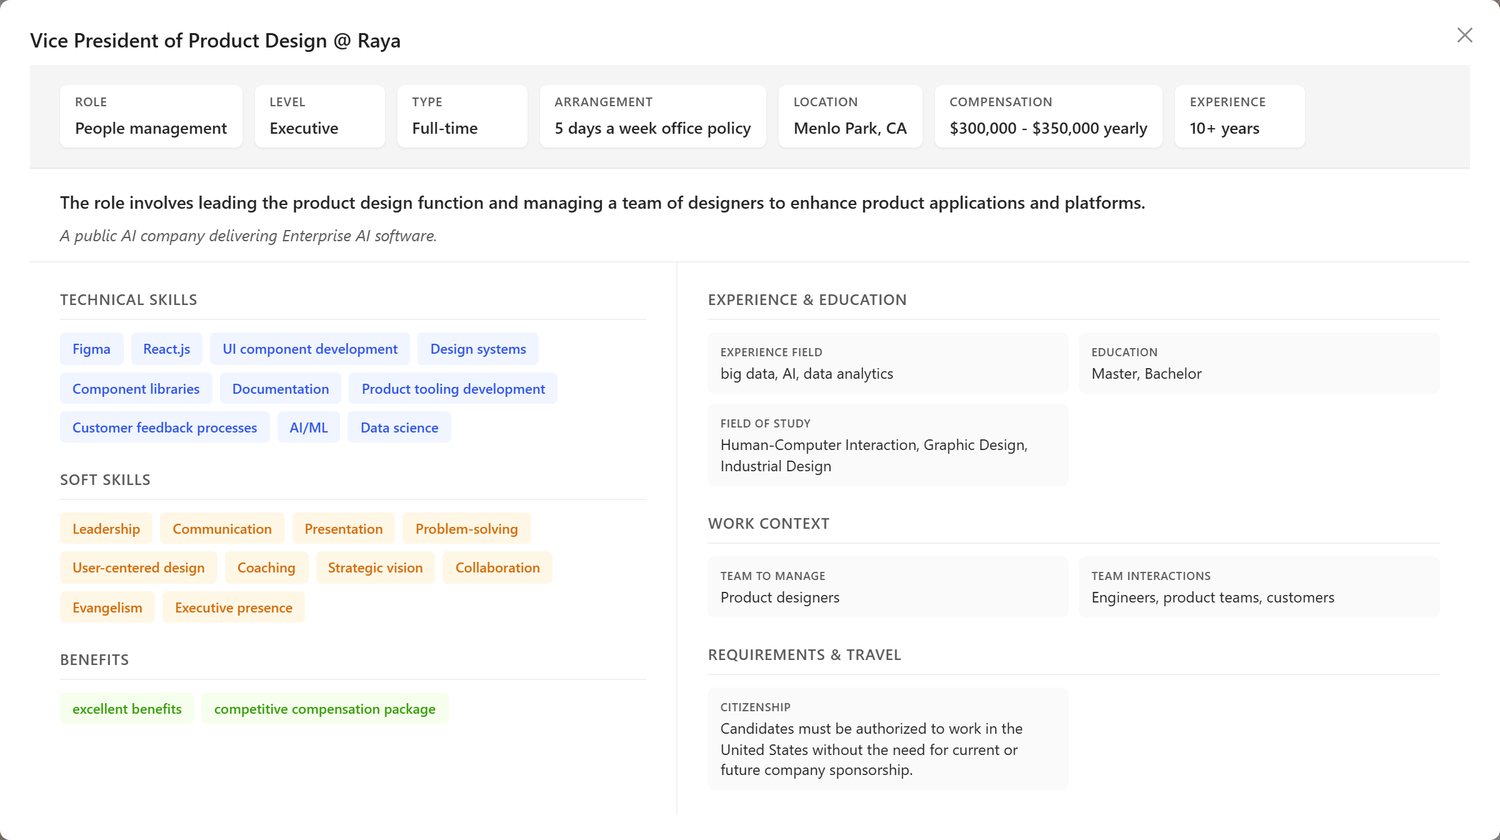The width and height of the screenshot is (1500, 840).
Task: Click the UI component development tag
Action: (x=310, y=349)
